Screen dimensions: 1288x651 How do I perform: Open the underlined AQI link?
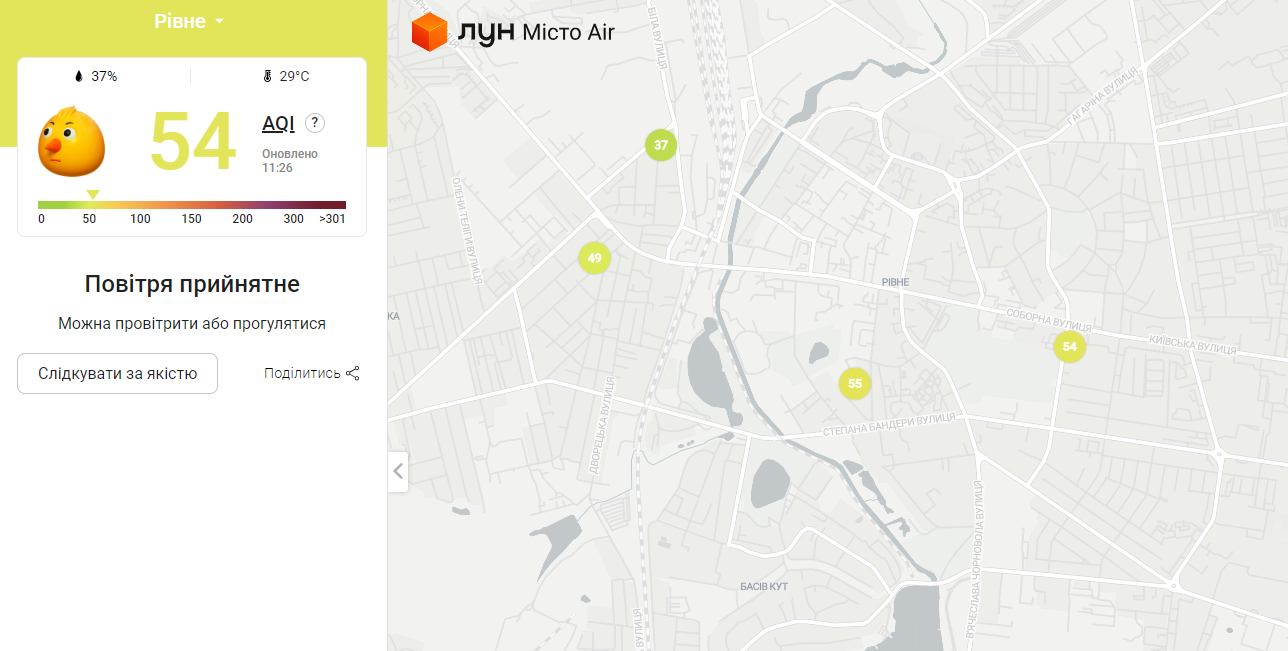278,123
